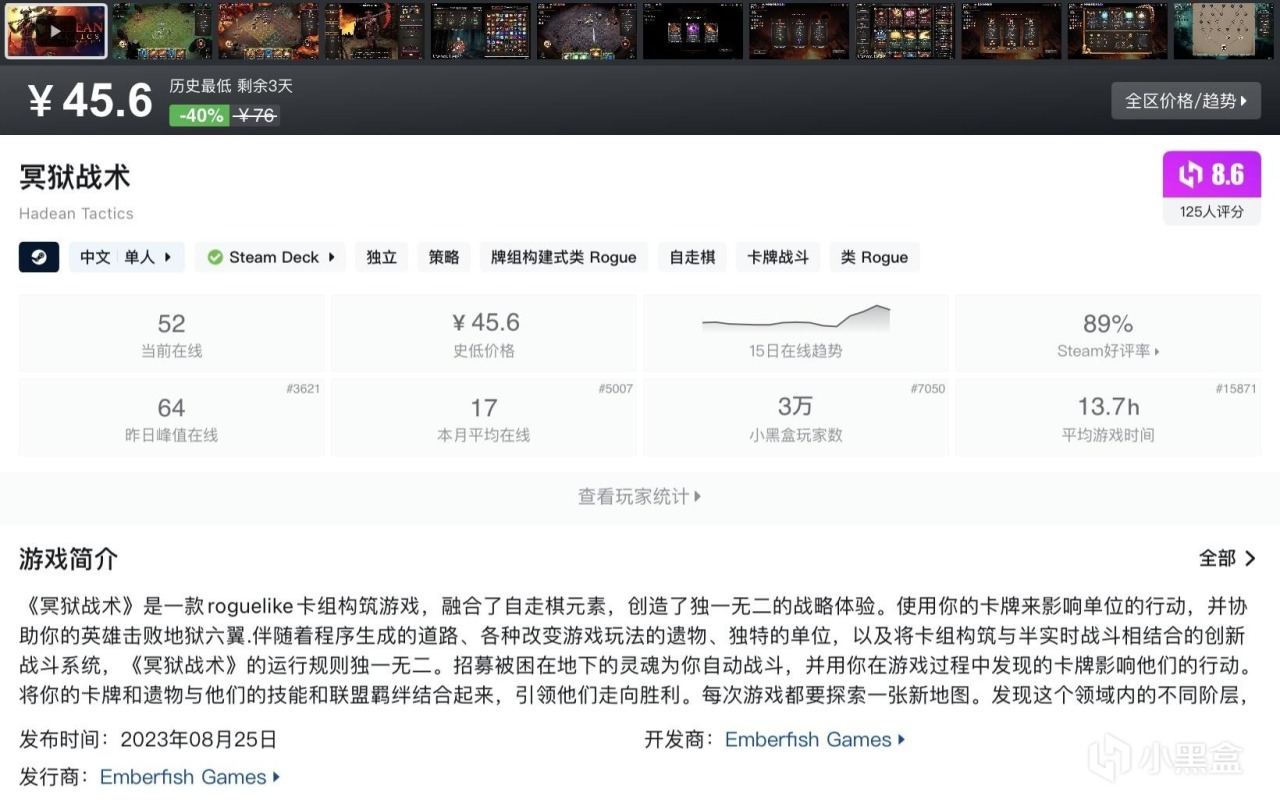This screenshot has height=803, width=1280.
Task: Open the sixth screenshot thumbnail in the strip
Action: click(586, 31)
